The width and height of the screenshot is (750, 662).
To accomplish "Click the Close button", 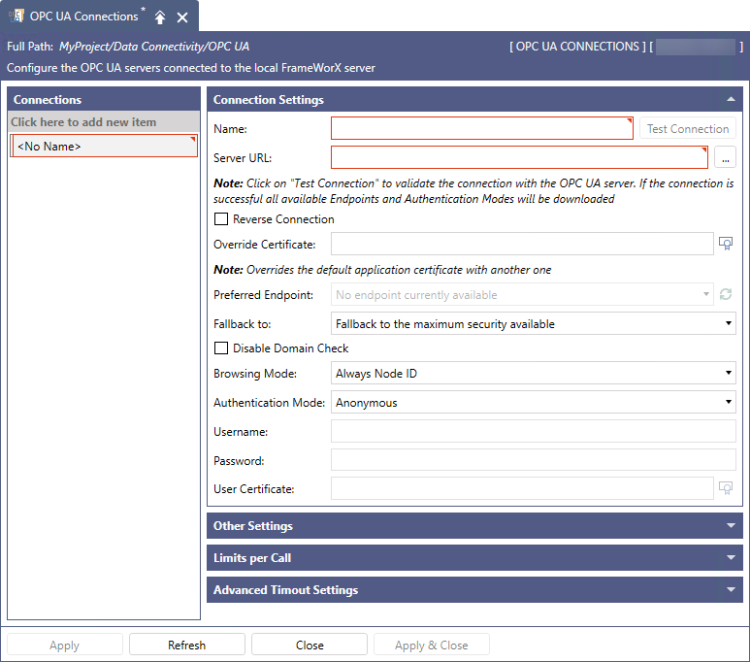I will click(x=309, y=645).
